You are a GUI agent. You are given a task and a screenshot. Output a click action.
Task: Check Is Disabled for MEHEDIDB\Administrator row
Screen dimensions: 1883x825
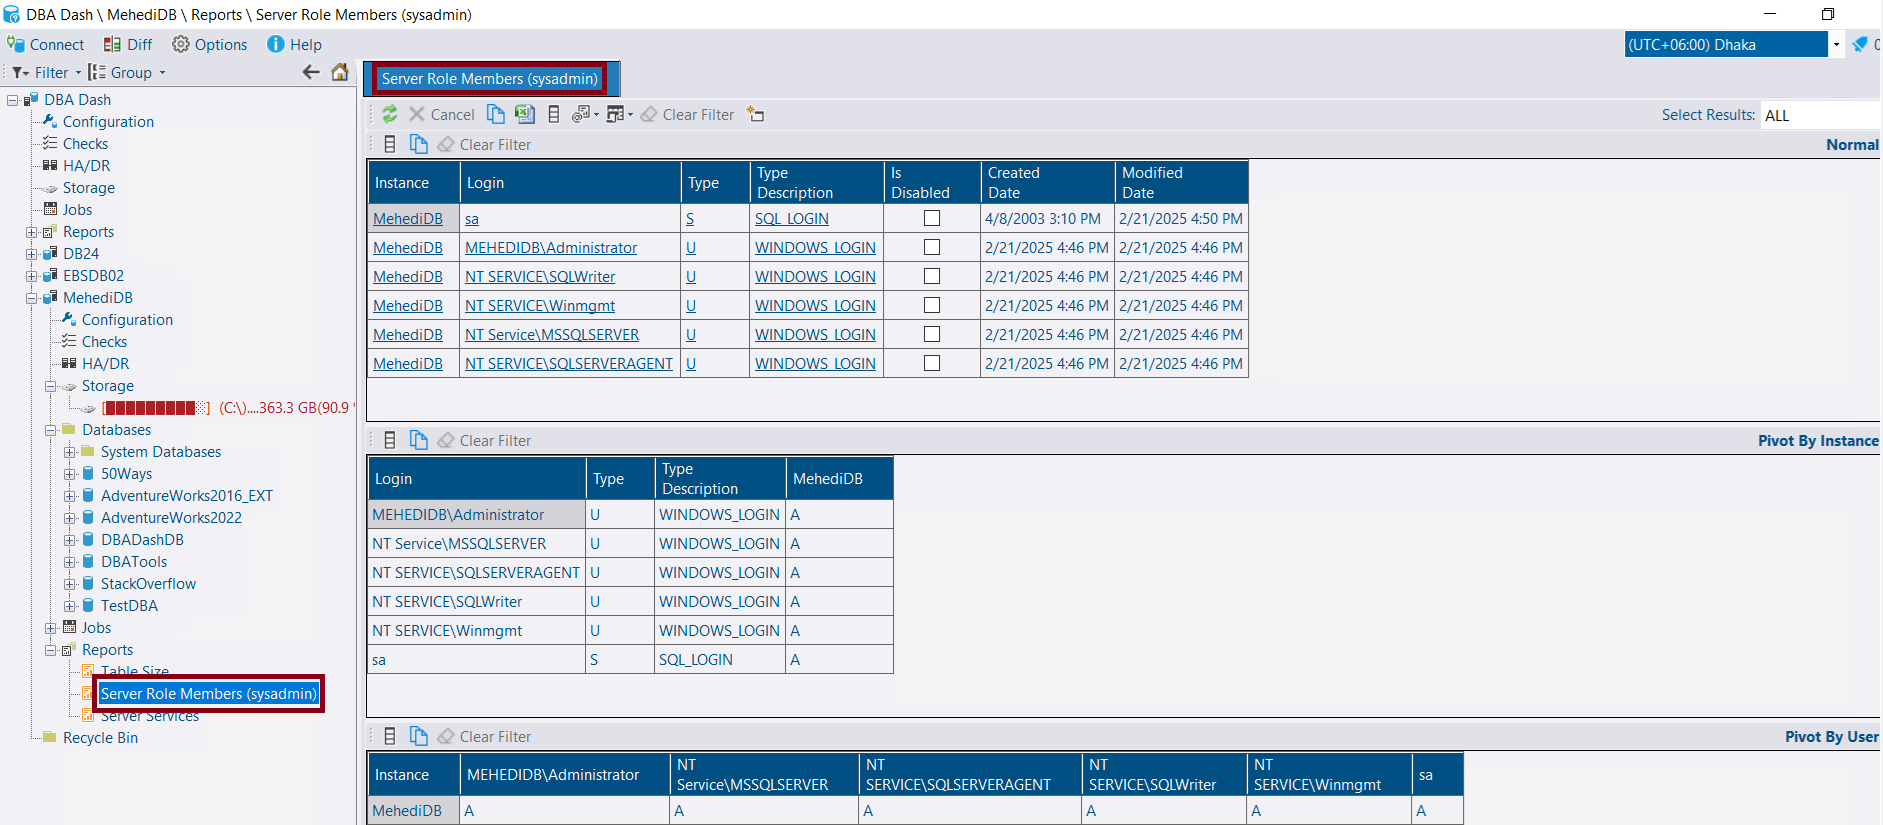tap(932, 247)
